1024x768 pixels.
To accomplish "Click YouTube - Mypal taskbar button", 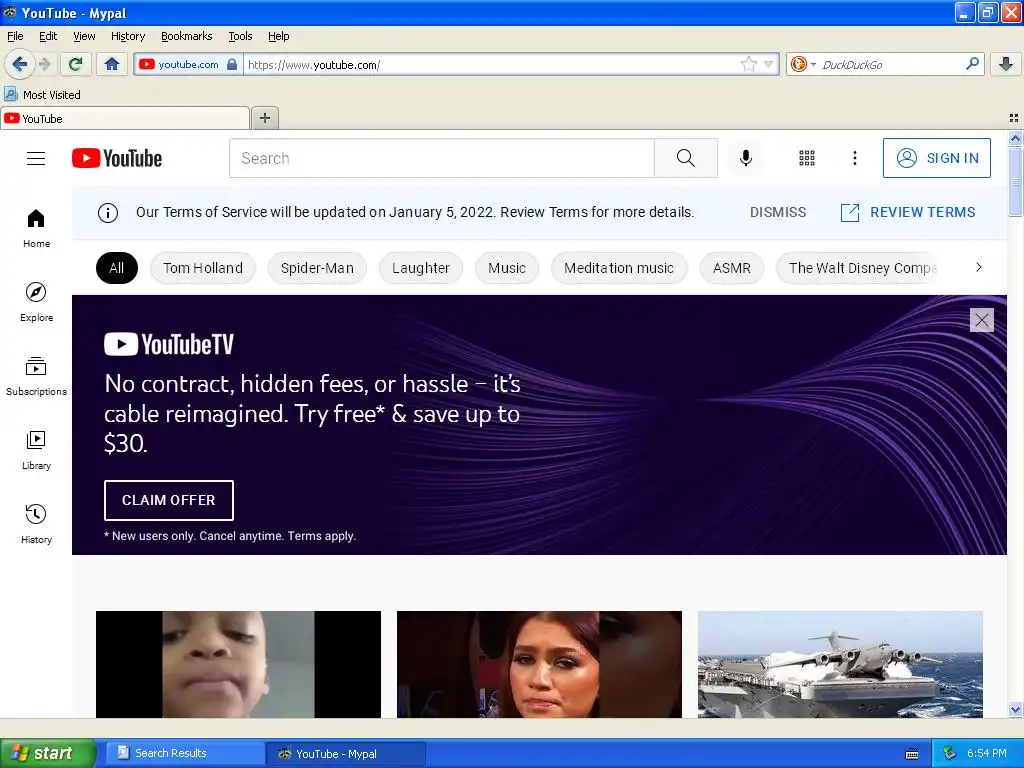I will pyautogui.click(x=346, y=754).
